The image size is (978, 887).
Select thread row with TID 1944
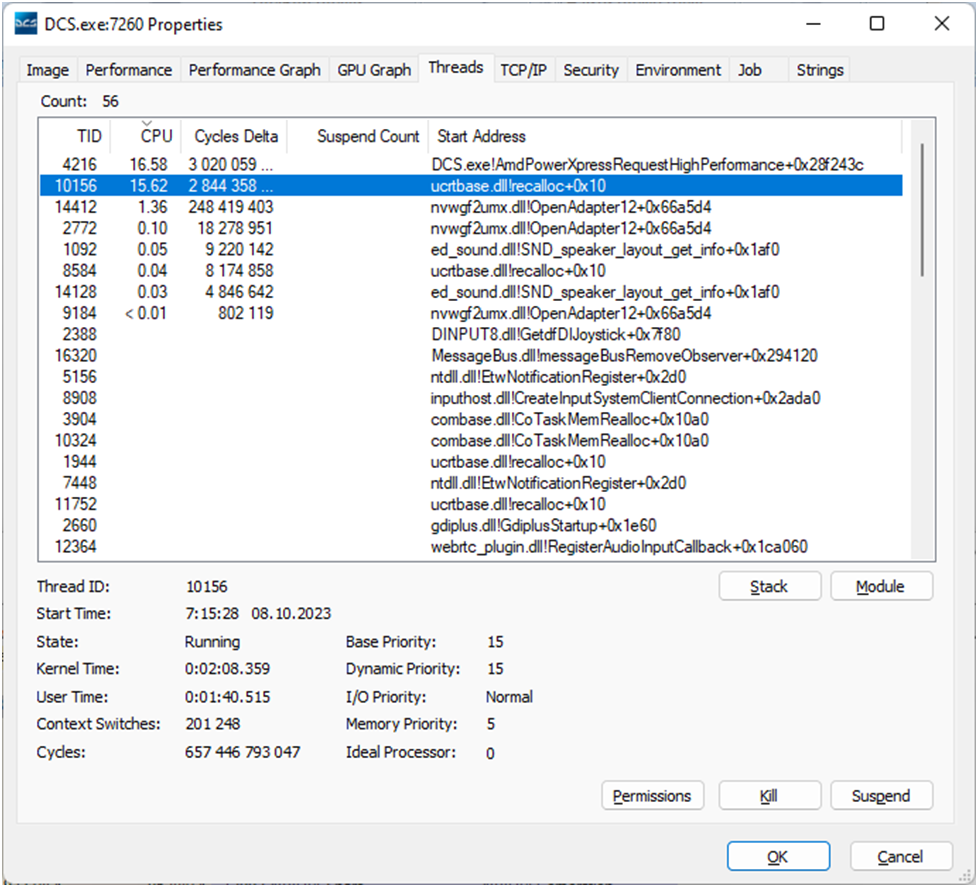tap(471, 462)
